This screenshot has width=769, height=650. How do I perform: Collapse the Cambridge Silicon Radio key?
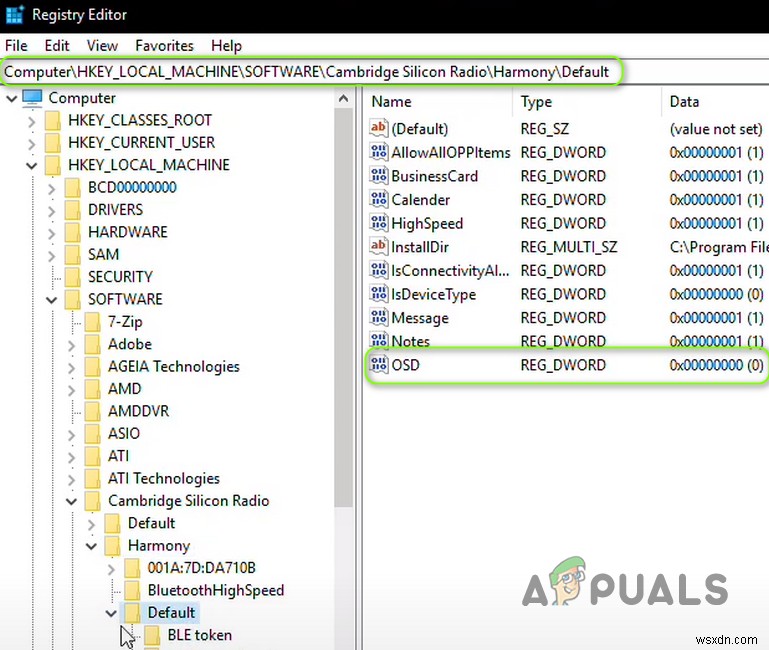click(x=72, y=501)
